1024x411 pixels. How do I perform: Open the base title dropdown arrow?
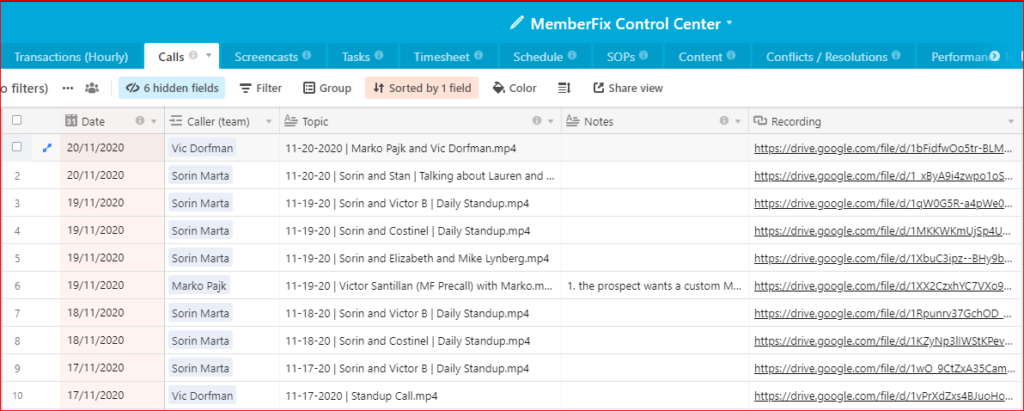(x=729, y=22)
